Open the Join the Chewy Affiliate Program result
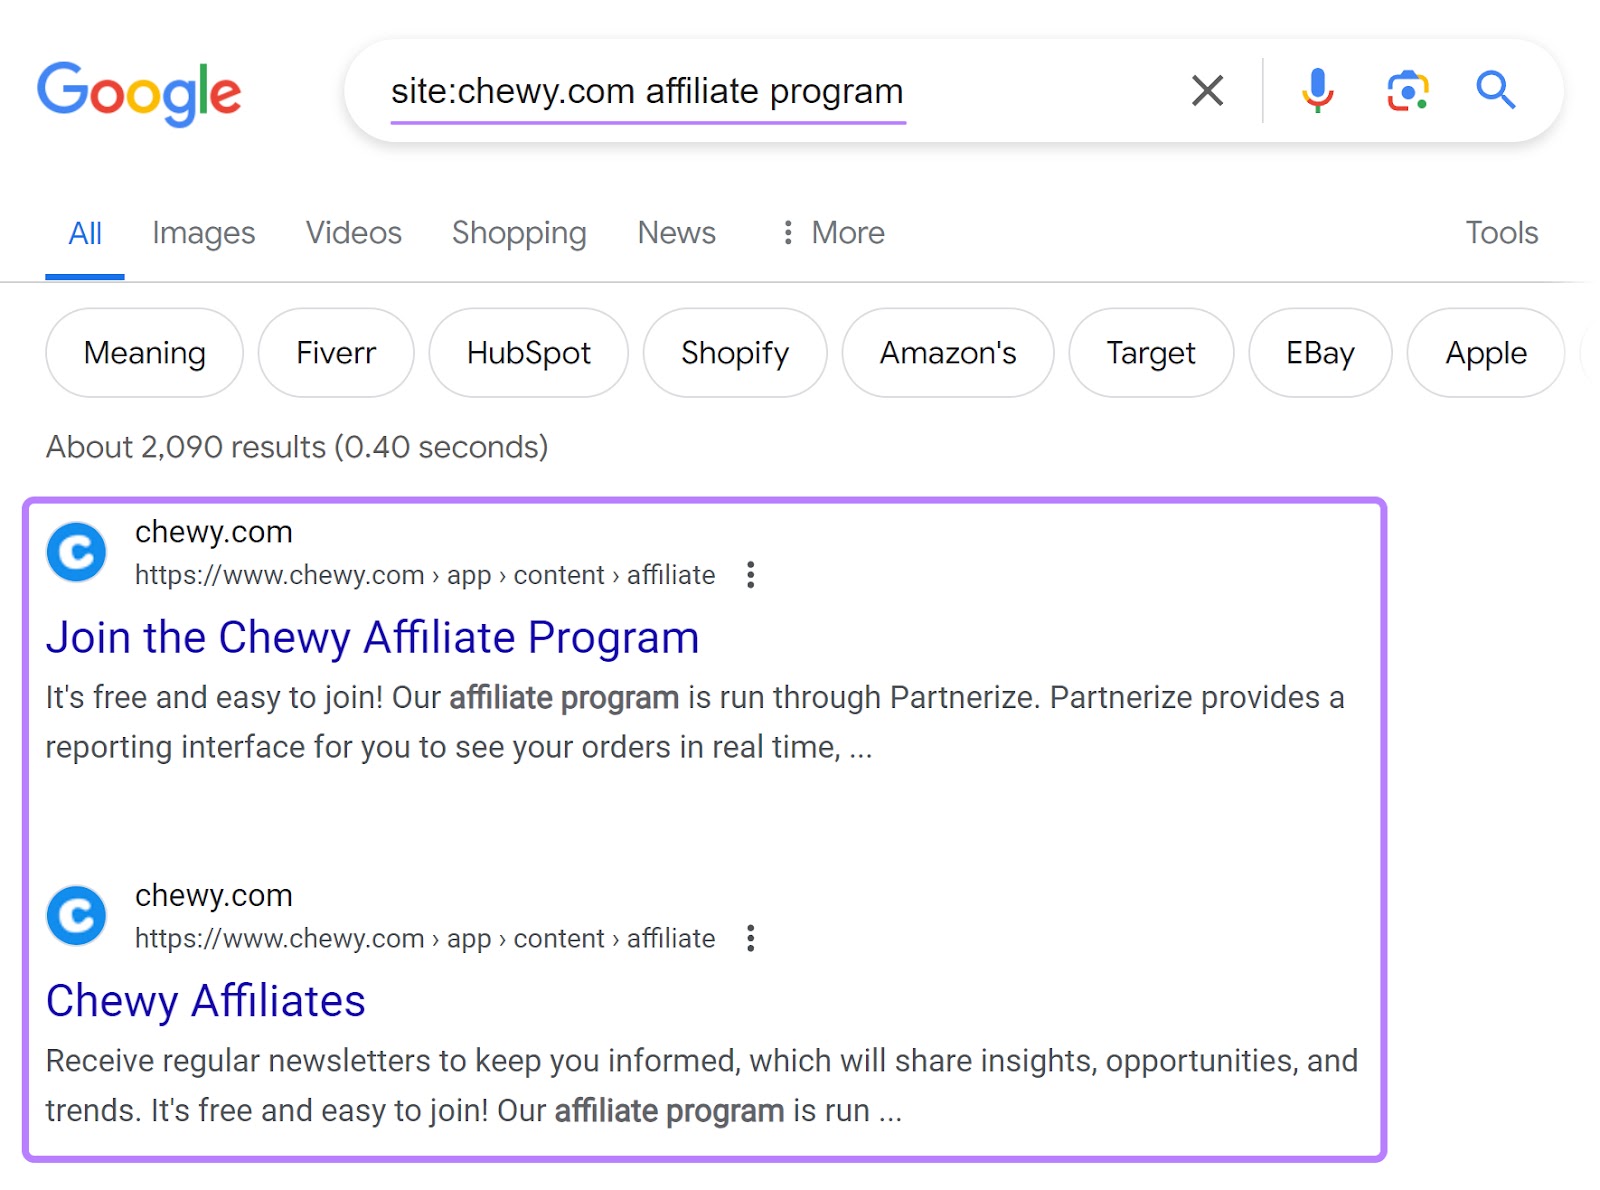 (x=373, y=637)
